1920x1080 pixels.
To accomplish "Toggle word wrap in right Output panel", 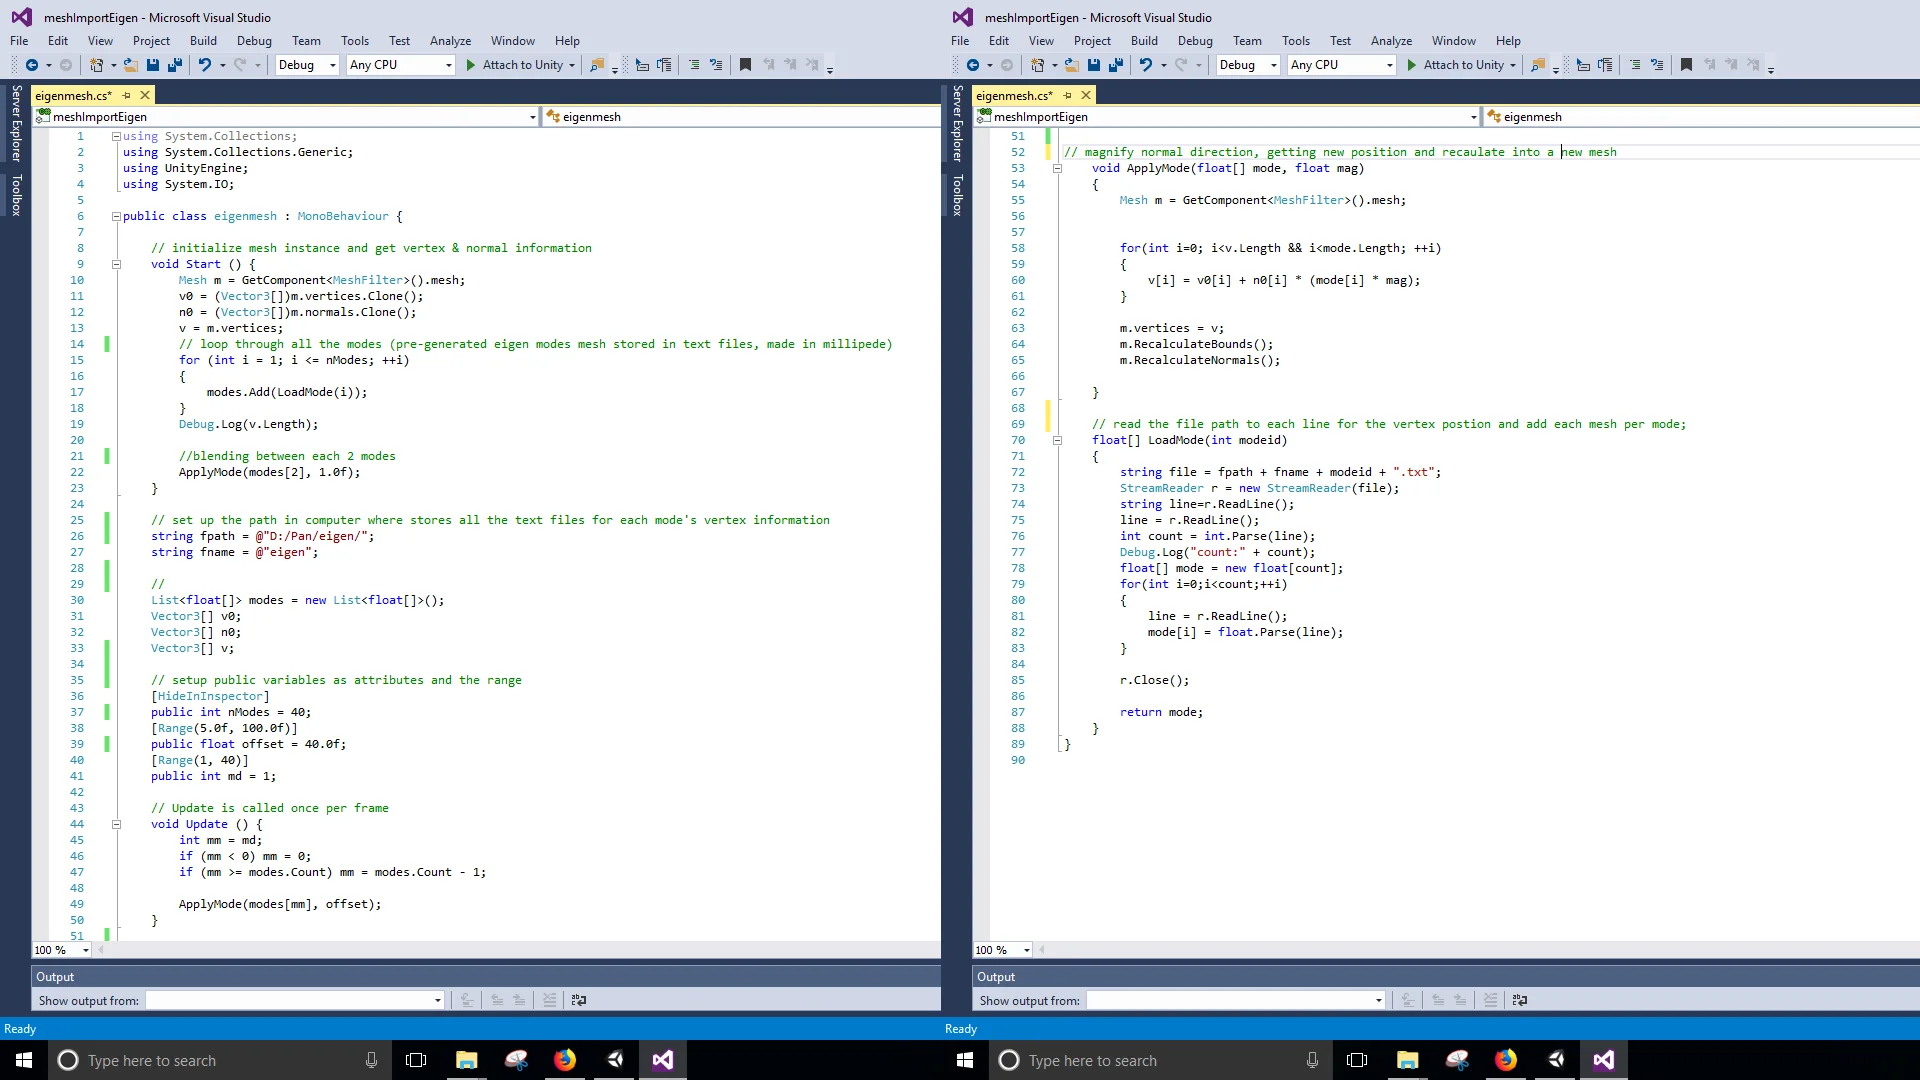I will pos(1519,1000).
